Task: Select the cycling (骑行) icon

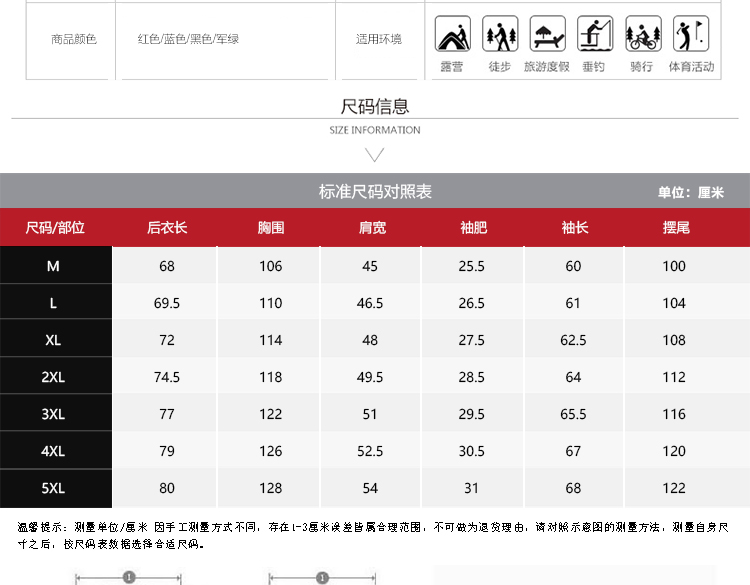Action: coord(643,34)
